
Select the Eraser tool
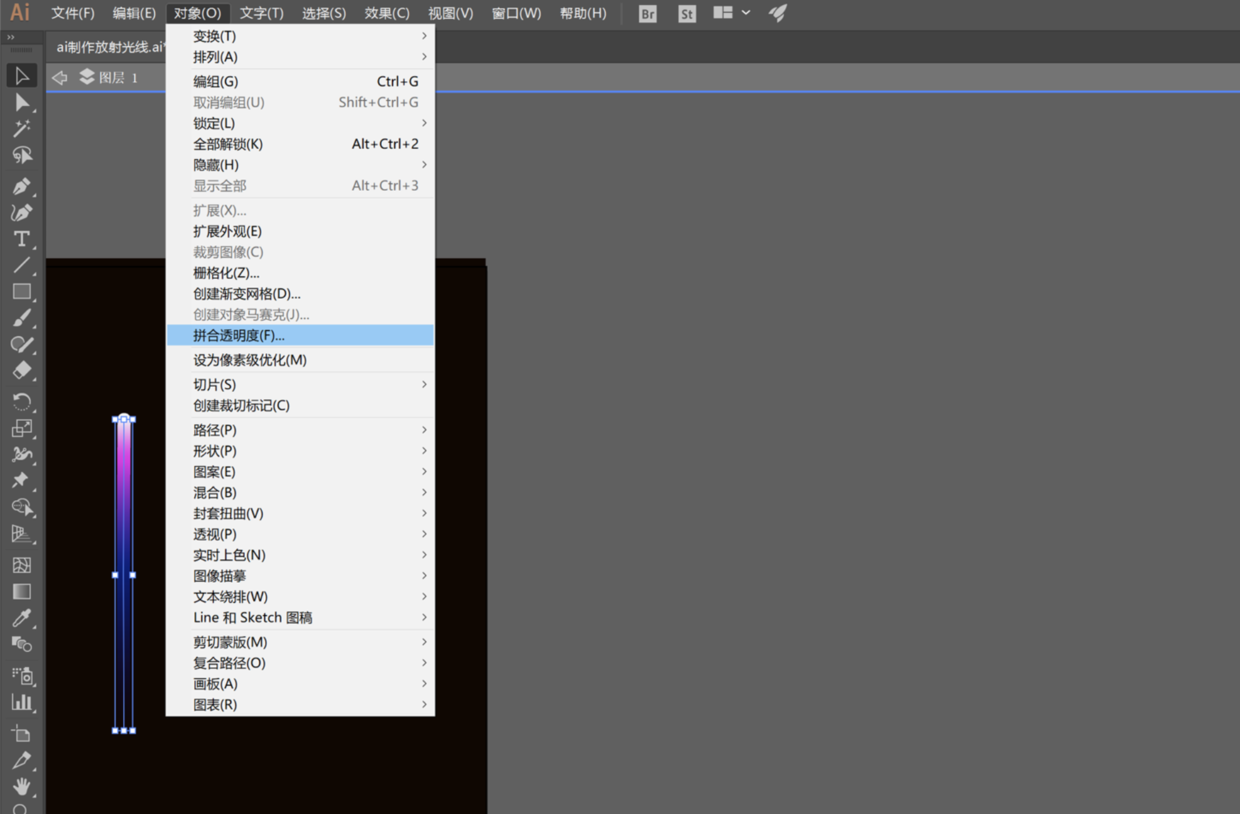click(22, 370)
